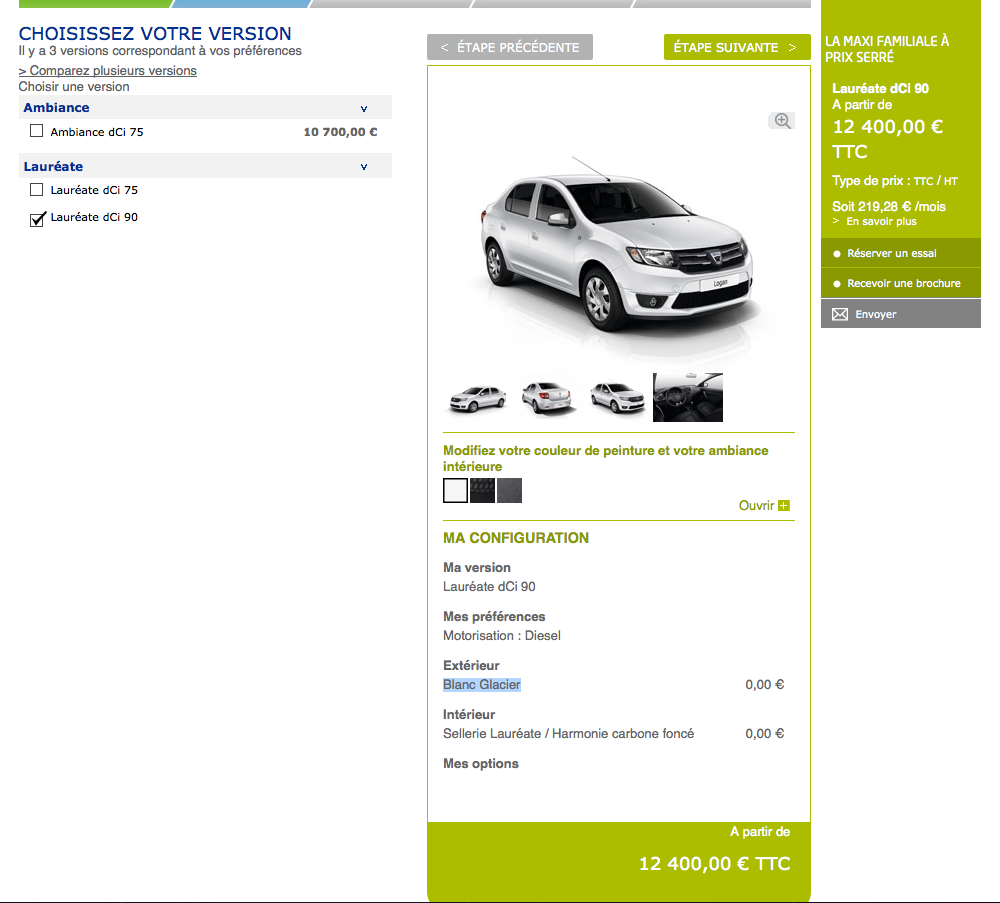Click the Soit 219,28 € /mois text
Image resolution: width=1000 pixels, height=903 pixels.
[888, 207]
